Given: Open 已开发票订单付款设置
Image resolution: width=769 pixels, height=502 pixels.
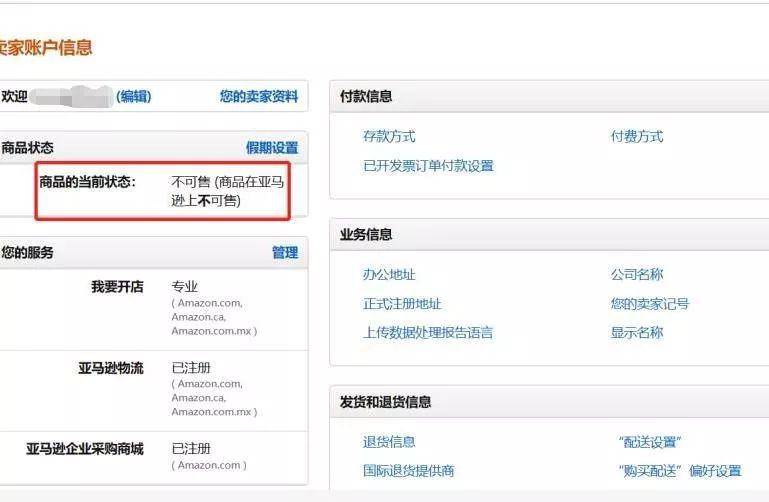Looking at the screenshot, I should 428,166.
